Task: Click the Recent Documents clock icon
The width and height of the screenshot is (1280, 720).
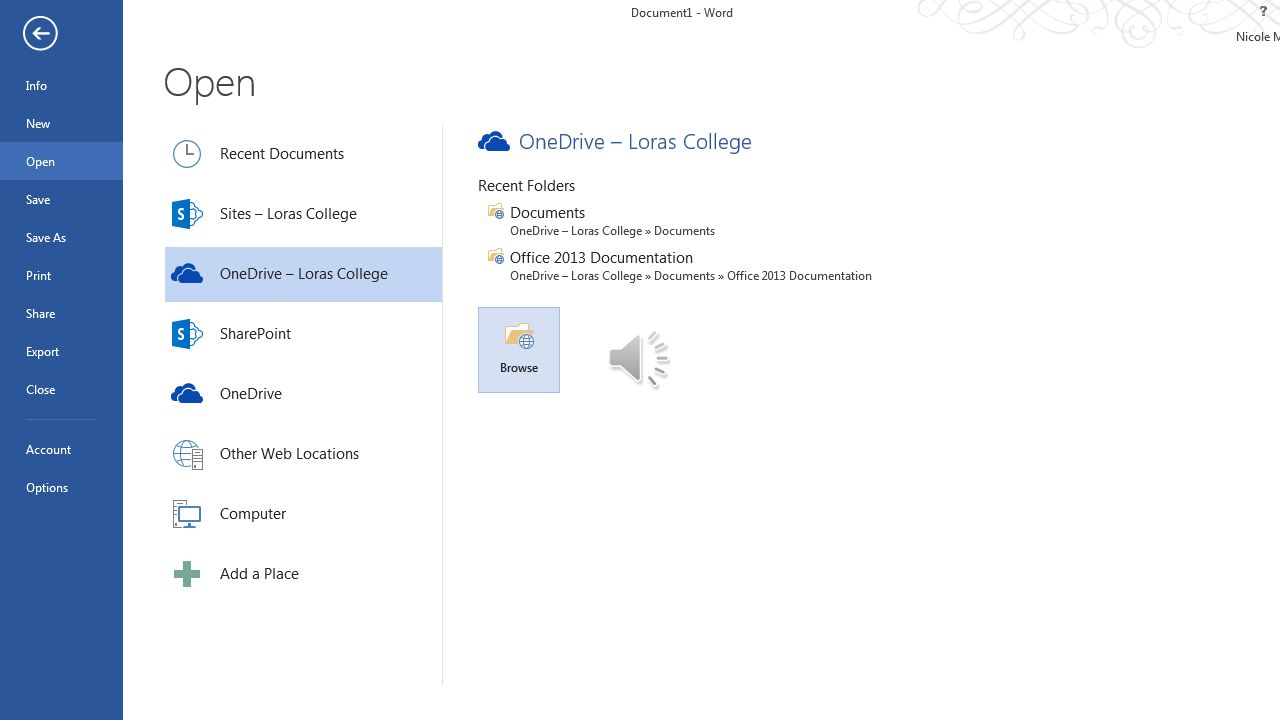Action: coord(187,154)
